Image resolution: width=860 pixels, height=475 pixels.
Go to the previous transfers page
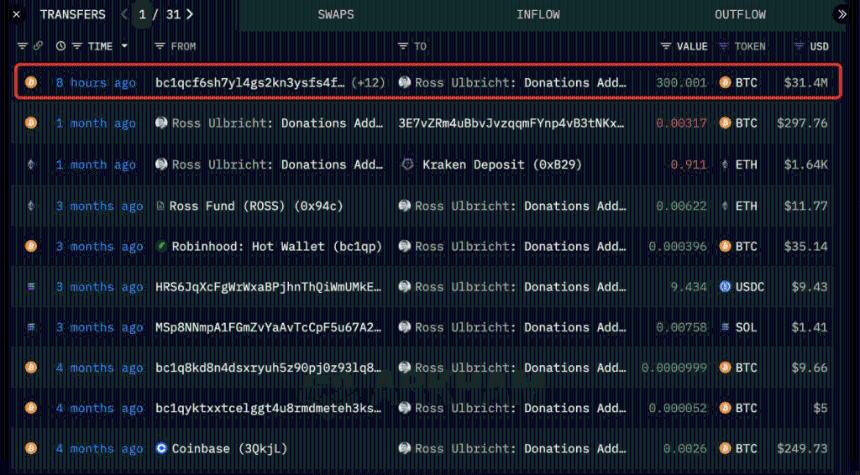pyautogui.click(x=124, y=15)
